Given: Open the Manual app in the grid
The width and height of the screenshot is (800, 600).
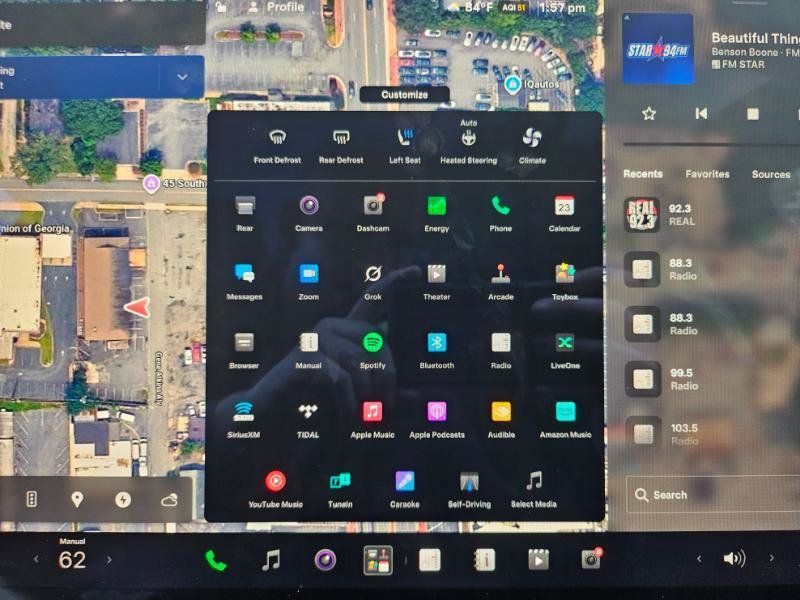Looking at the screenshot, I should point(309,343).
